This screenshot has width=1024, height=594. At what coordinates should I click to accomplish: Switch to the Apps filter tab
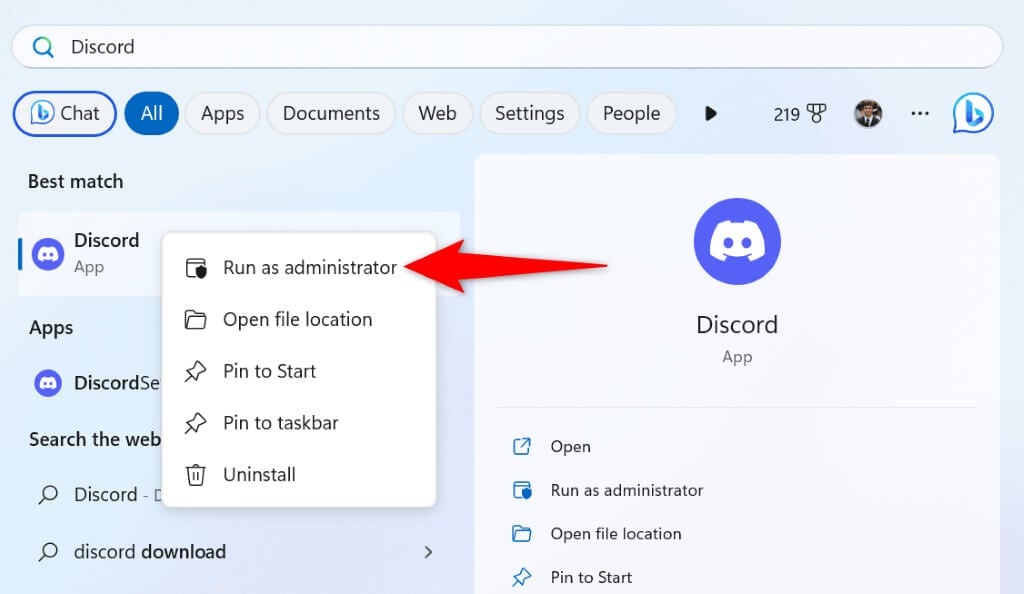[x=223, y=114]
